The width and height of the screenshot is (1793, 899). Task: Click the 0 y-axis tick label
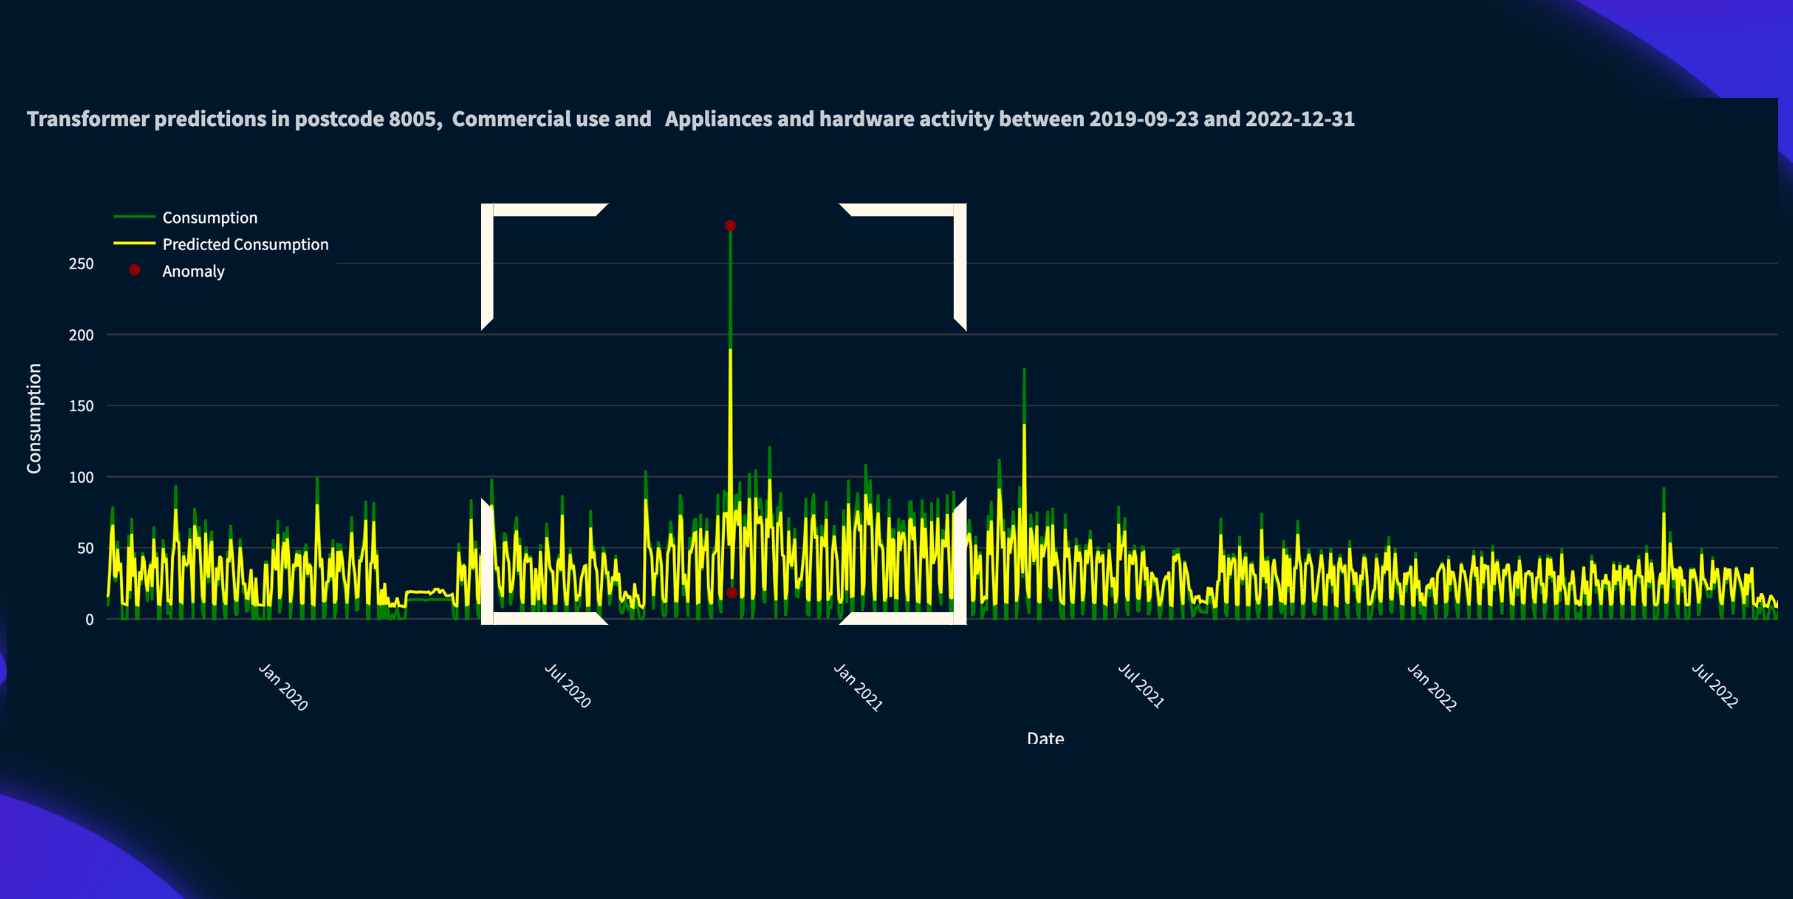[x=90, y=620]
